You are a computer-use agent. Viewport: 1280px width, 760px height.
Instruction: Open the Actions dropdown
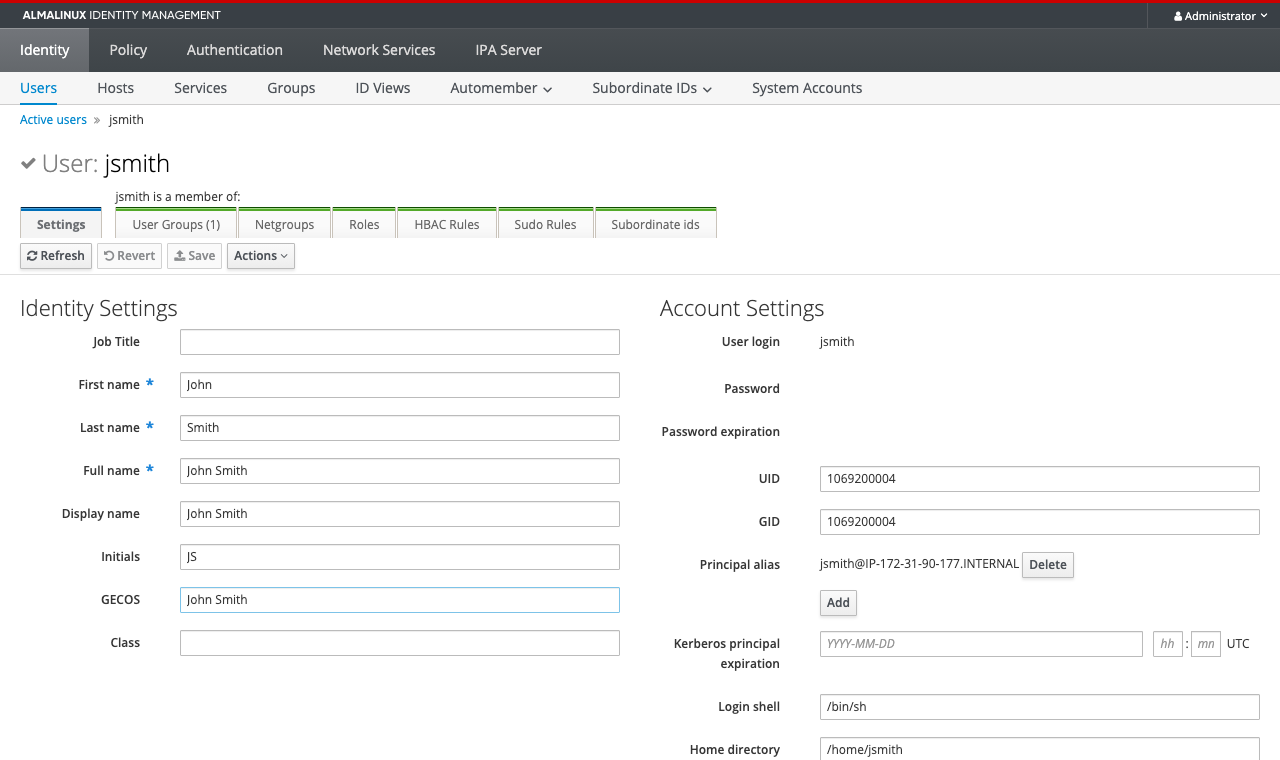tap(261, 256)
